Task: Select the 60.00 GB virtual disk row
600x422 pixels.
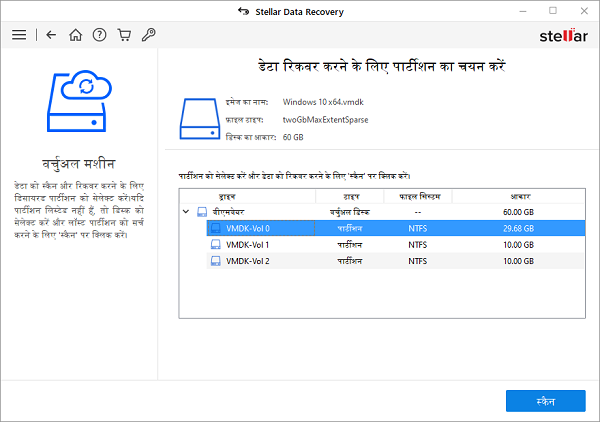Action: click(x=382, y=212)
